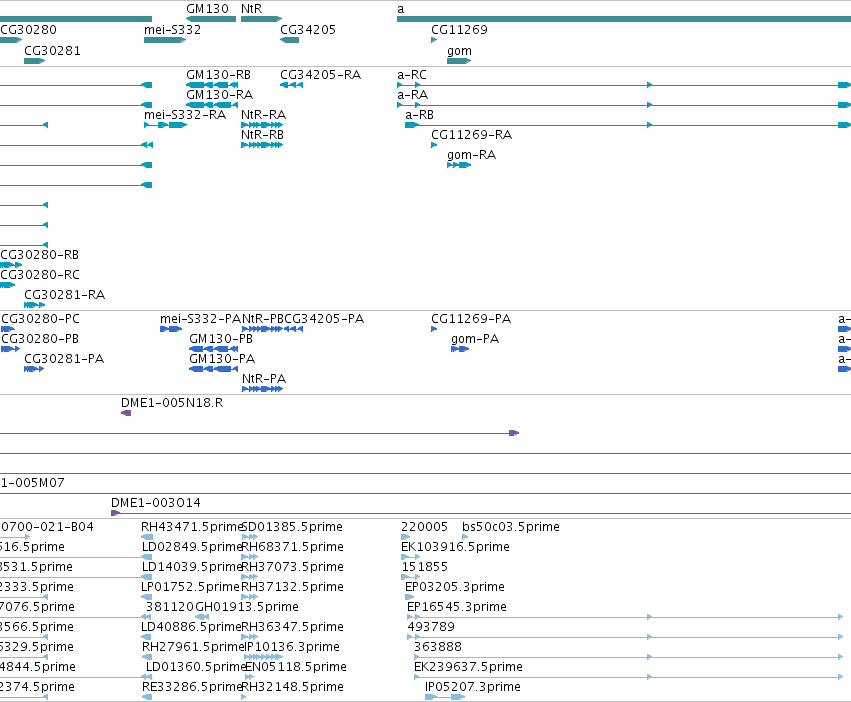
Task: Select the 151855 EST label
Action: point(424,567)
